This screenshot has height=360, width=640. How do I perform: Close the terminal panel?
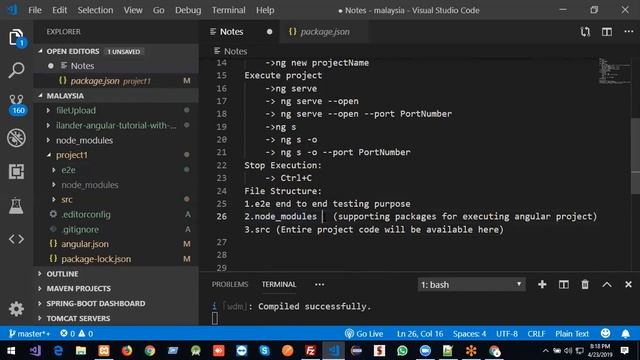click(x=628, y=284)
